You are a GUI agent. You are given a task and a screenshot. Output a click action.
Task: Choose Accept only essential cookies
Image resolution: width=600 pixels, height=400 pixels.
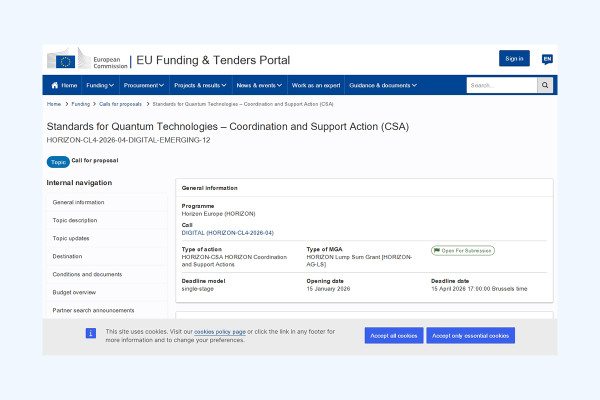pyautogui.click(x=471, y=336)
